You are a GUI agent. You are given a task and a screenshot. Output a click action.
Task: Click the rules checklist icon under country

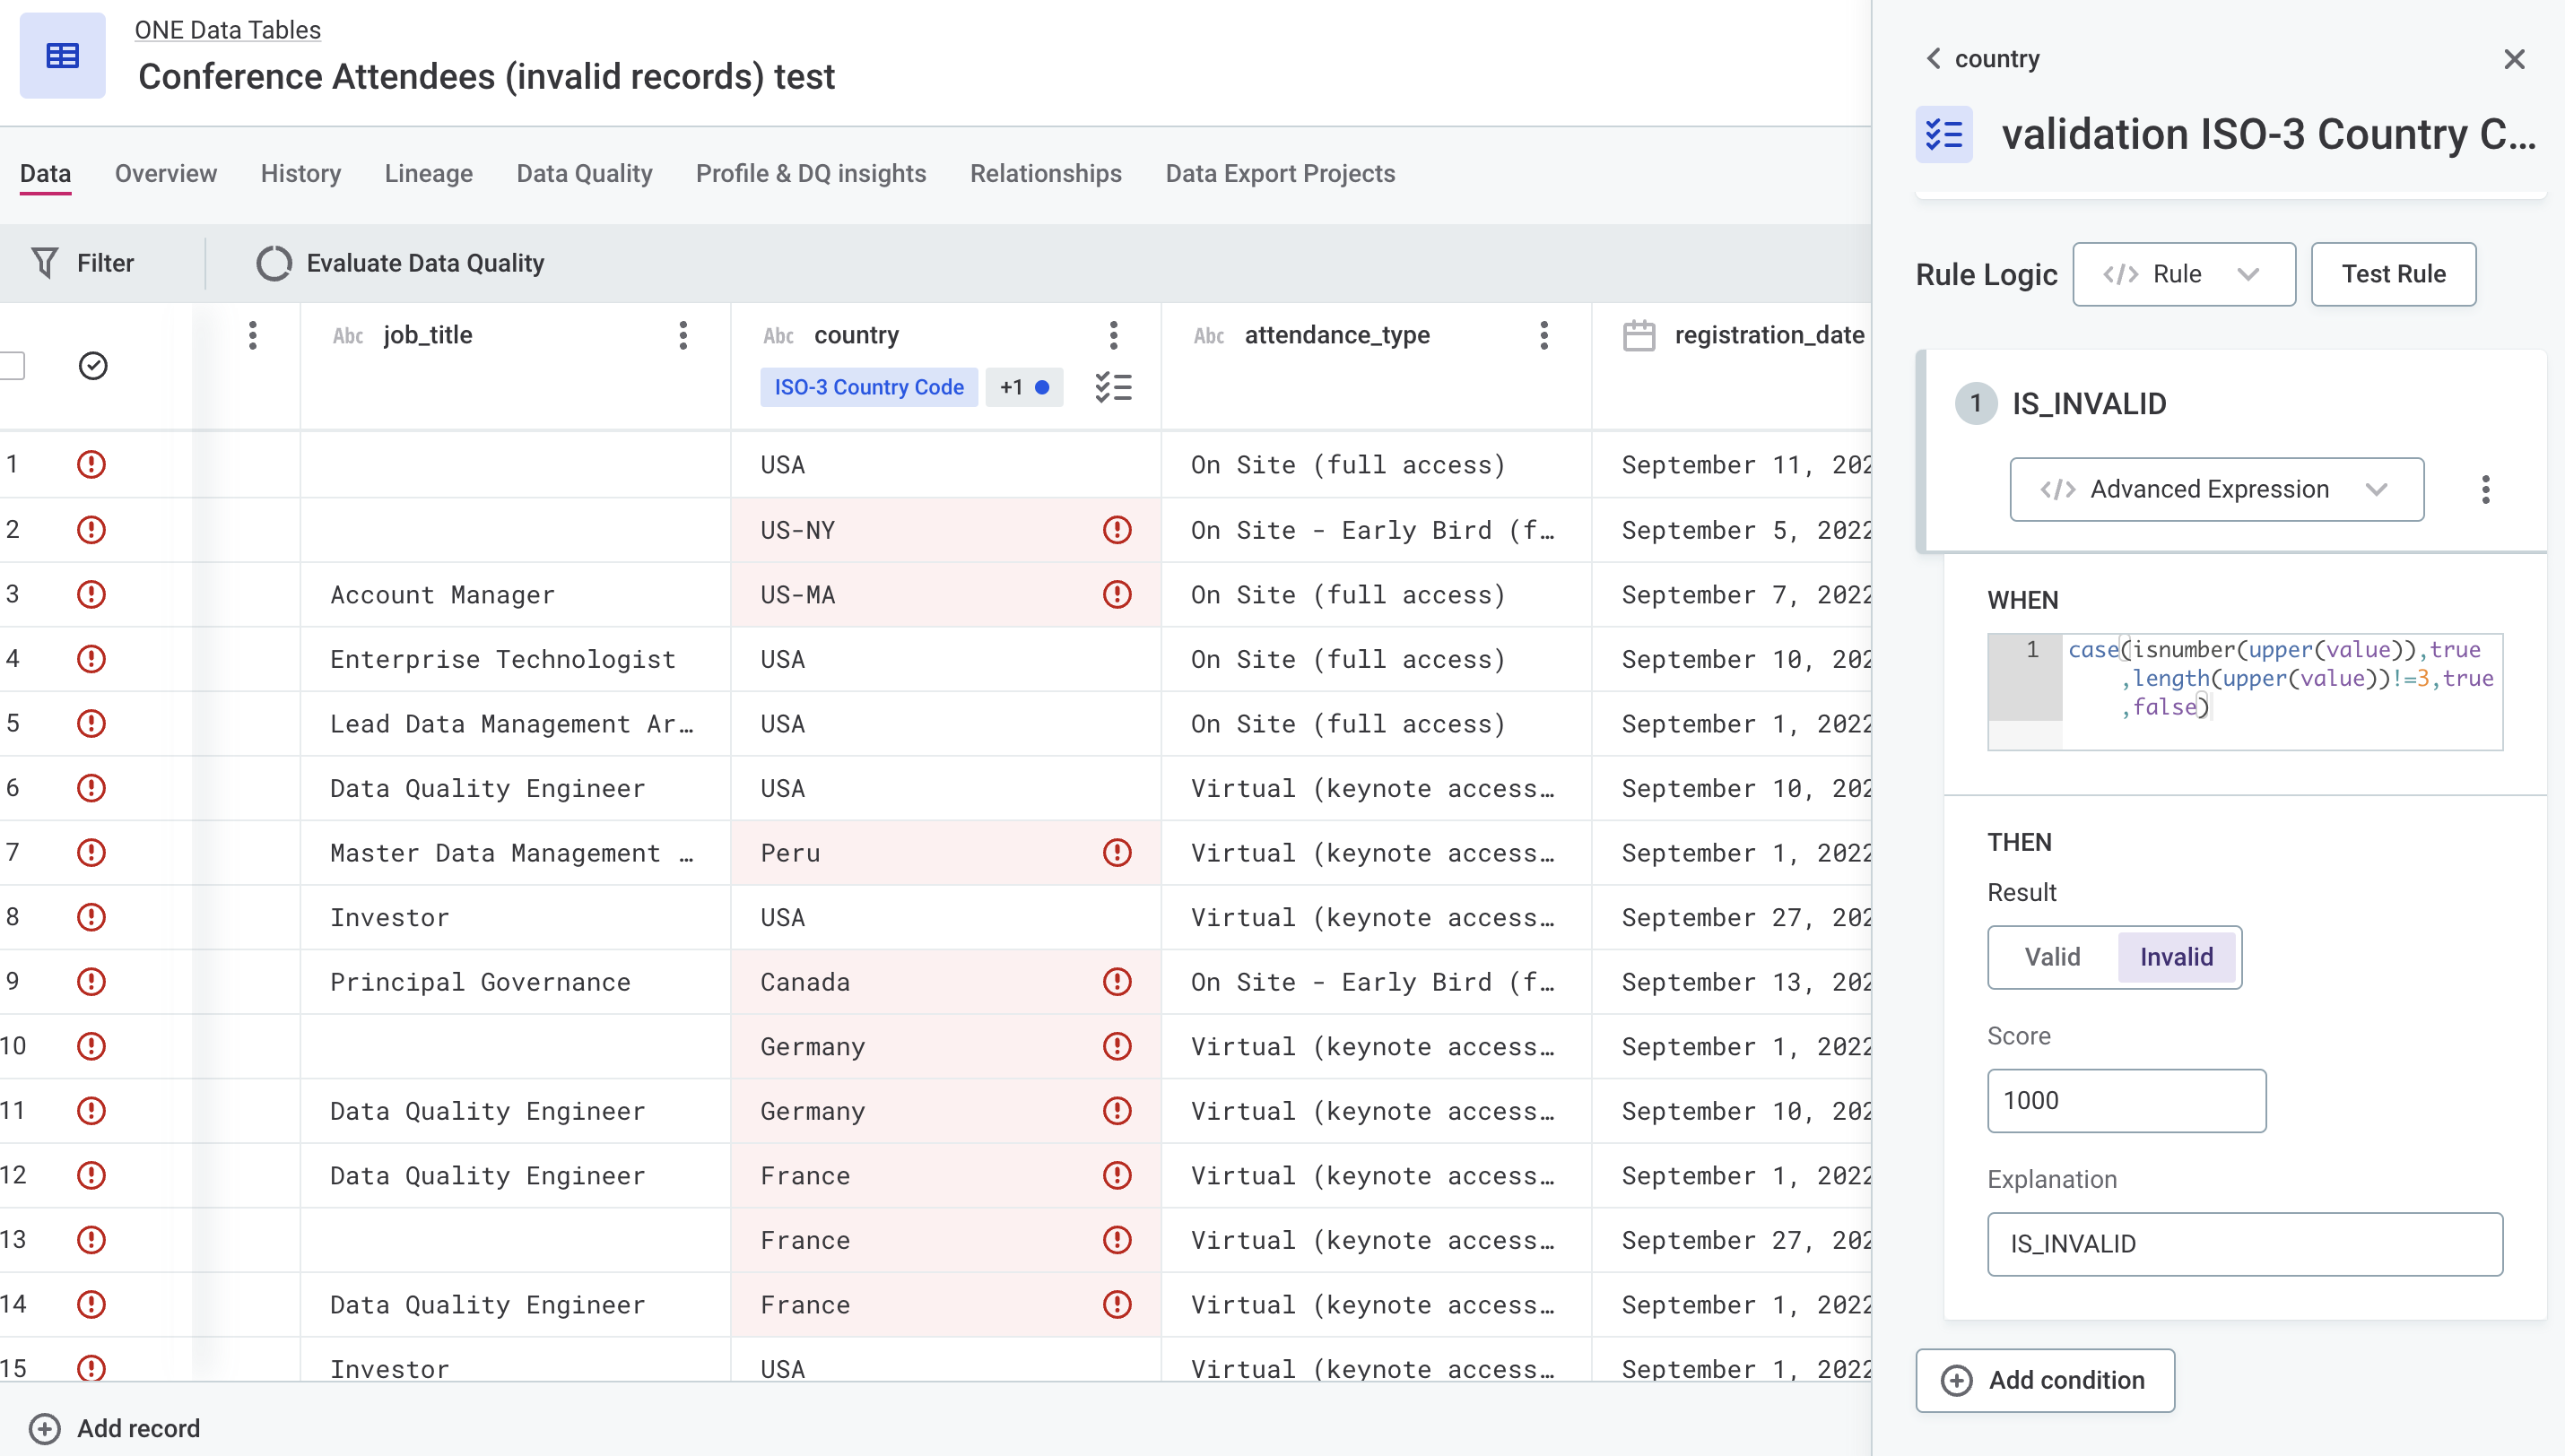point(1113,387)
